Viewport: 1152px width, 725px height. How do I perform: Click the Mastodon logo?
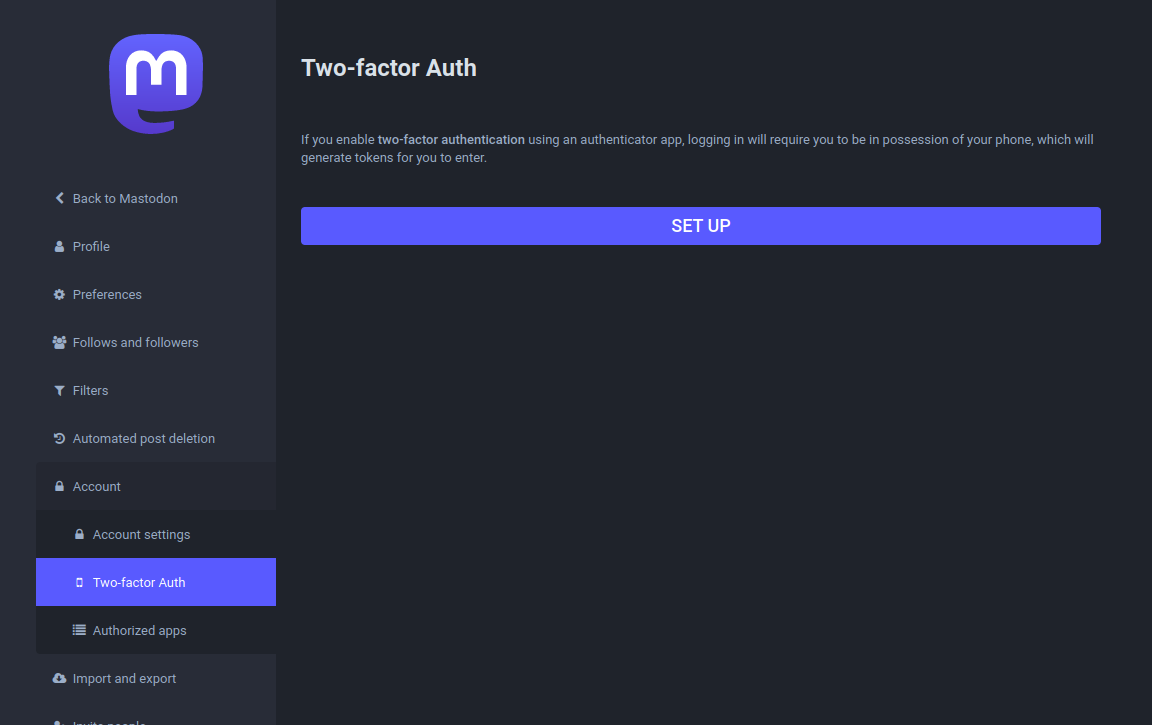156,84
